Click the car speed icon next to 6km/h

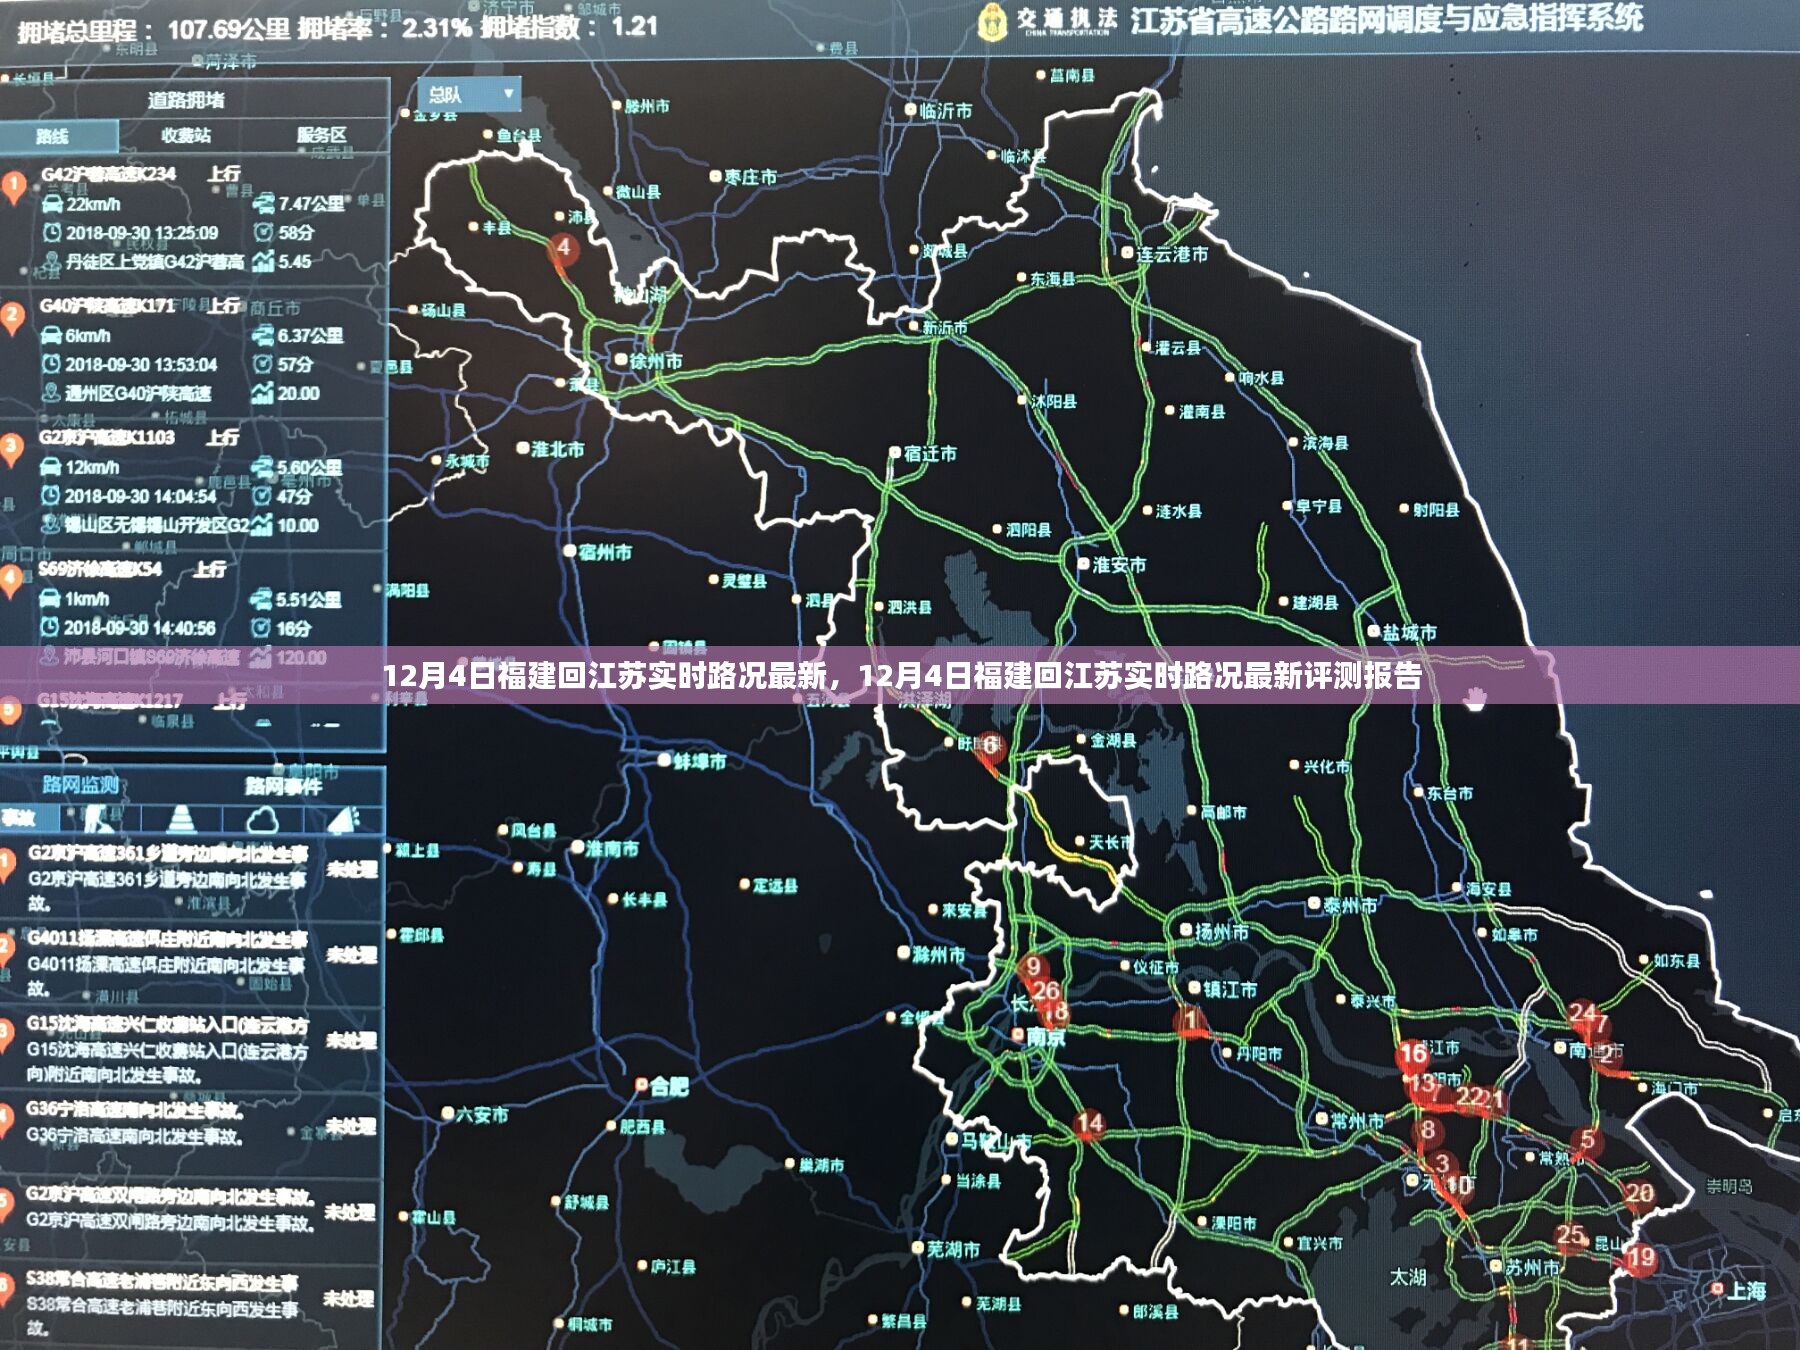coord(51,336)
